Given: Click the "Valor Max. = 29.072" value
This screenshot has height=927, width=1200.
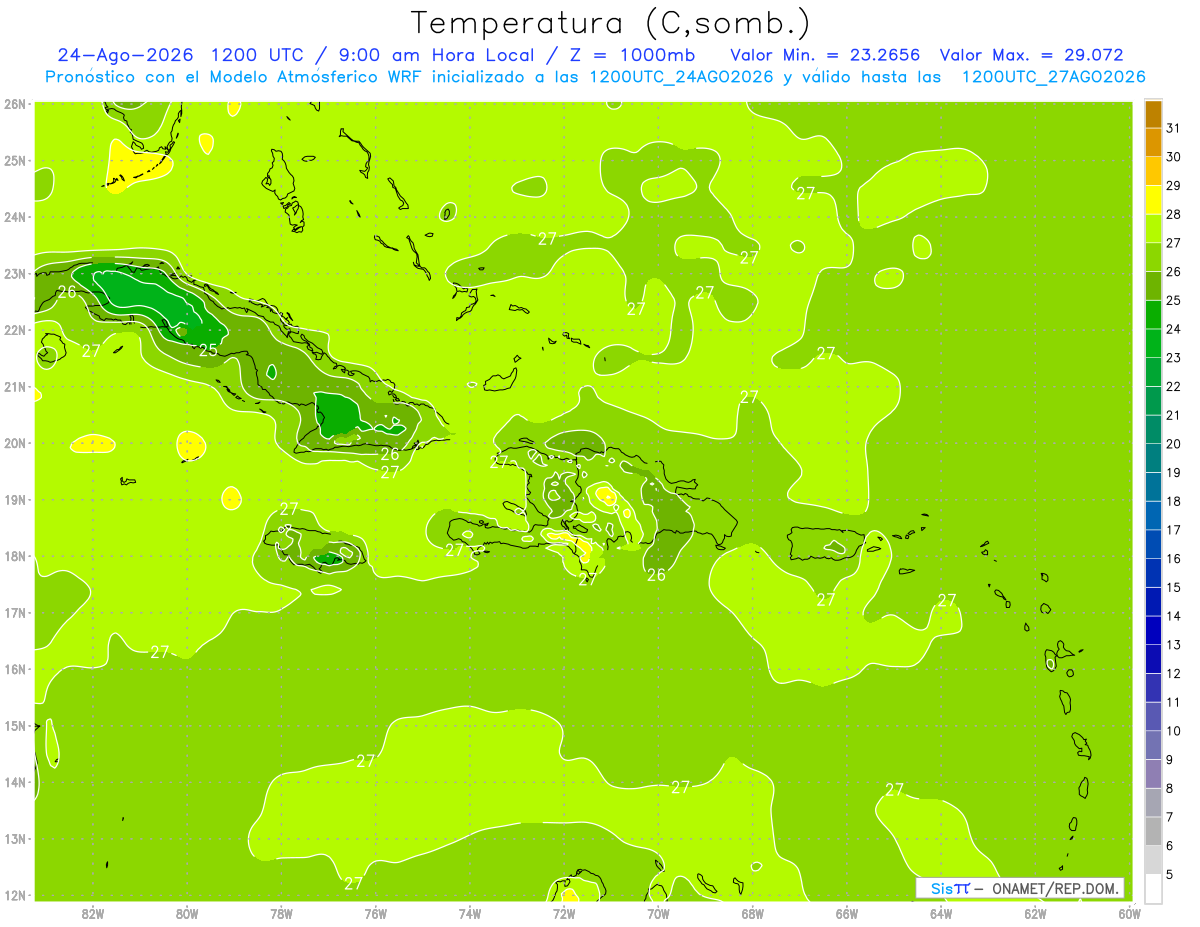Looking at the screenshot, I should (x=1031, y=55).
